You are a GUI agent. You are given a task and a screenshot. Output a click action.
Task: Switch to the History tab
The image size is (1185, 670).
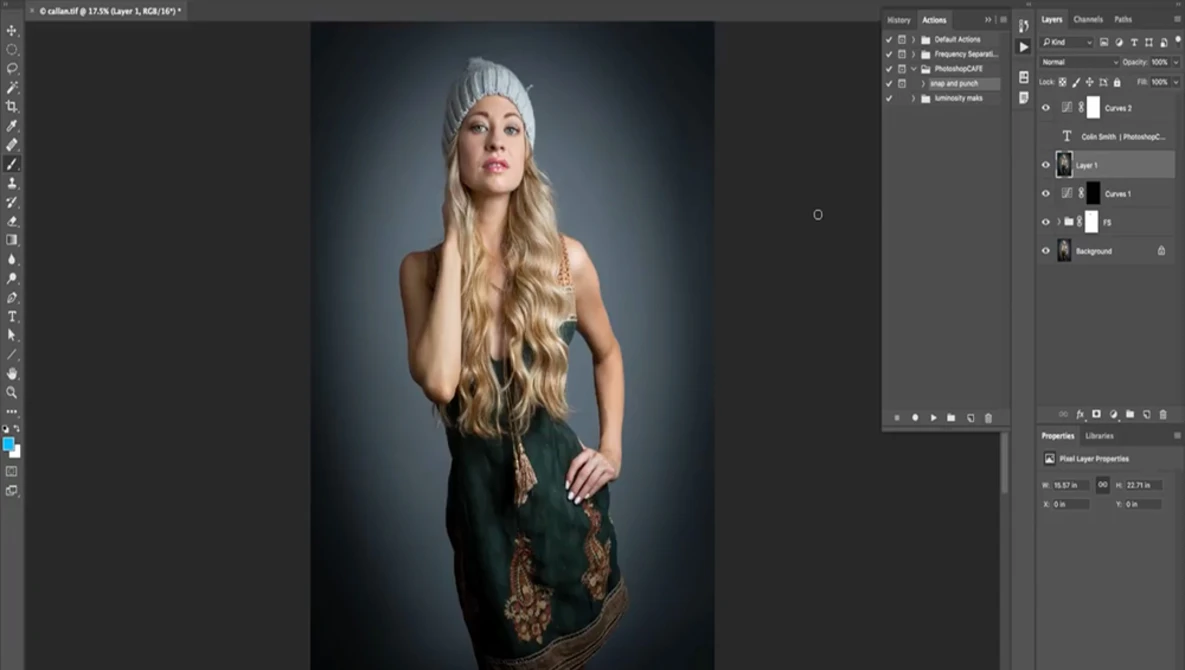tap(899, 20)
